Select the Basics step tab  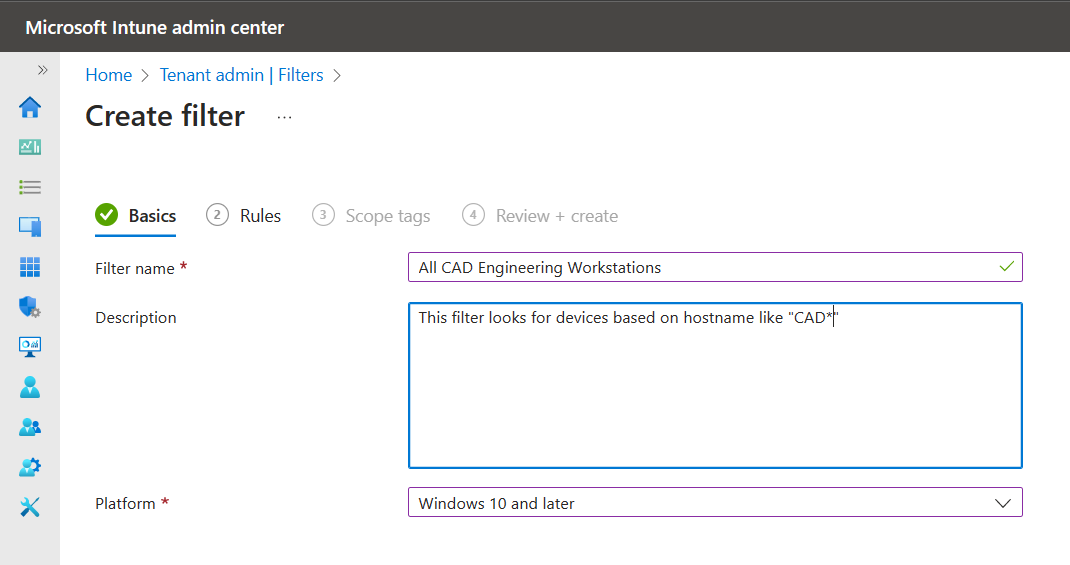click(x=136, y=216)
